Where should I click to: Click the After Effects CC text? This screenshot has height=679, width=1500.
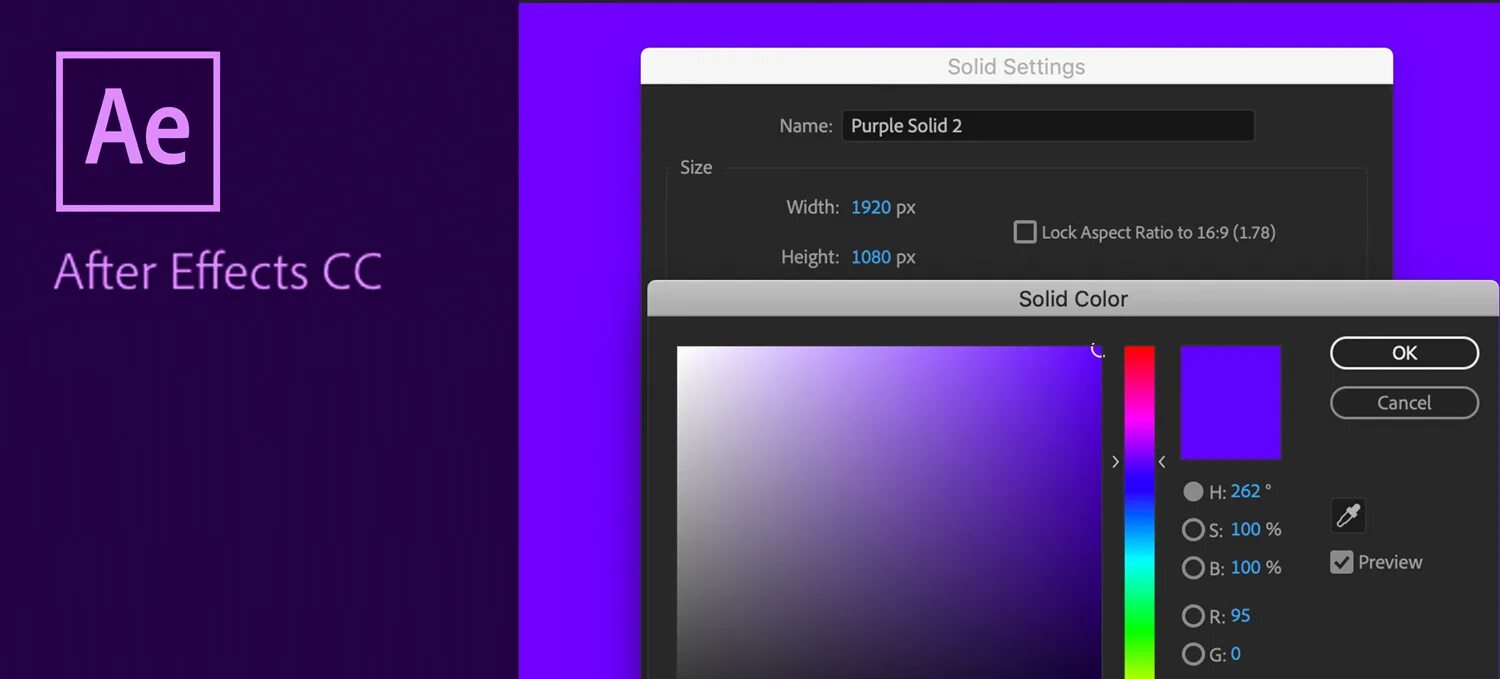[x=218, y=271]
